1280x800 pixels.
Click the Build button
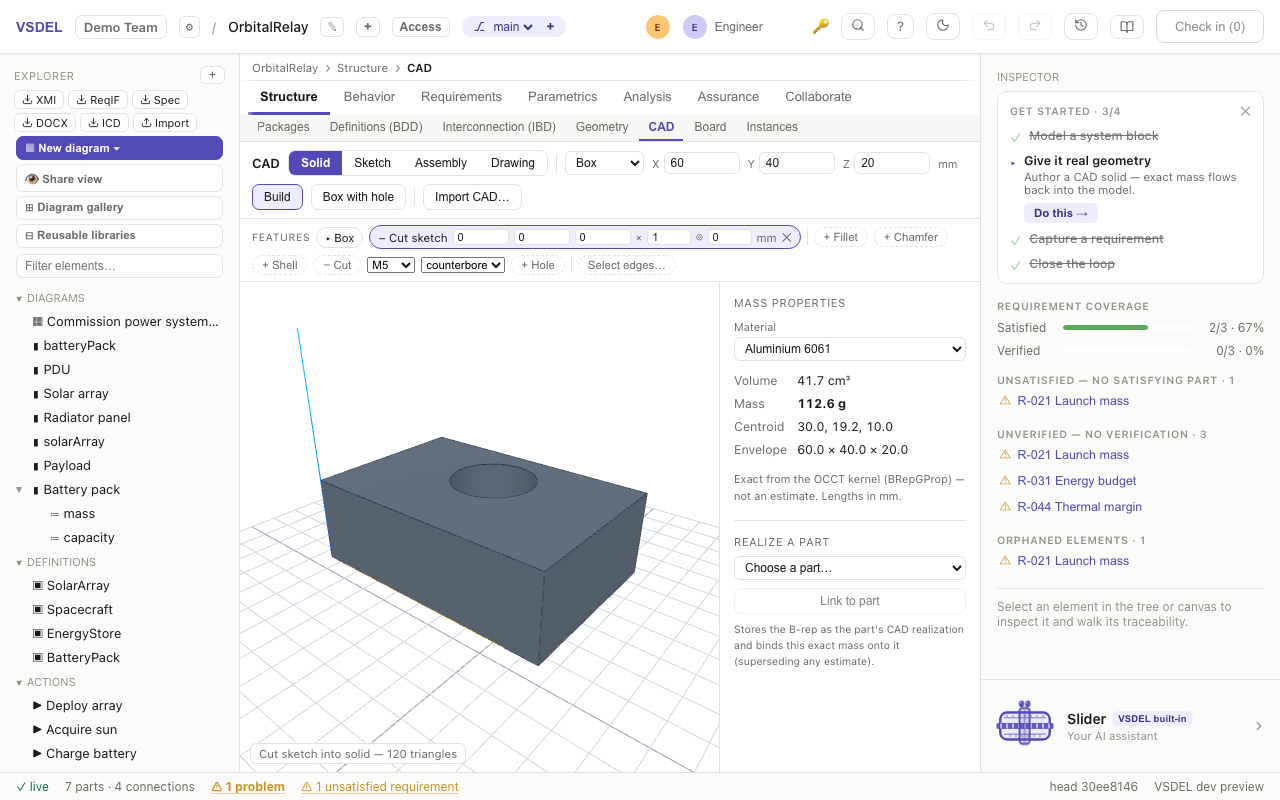(x=277, y=197)
